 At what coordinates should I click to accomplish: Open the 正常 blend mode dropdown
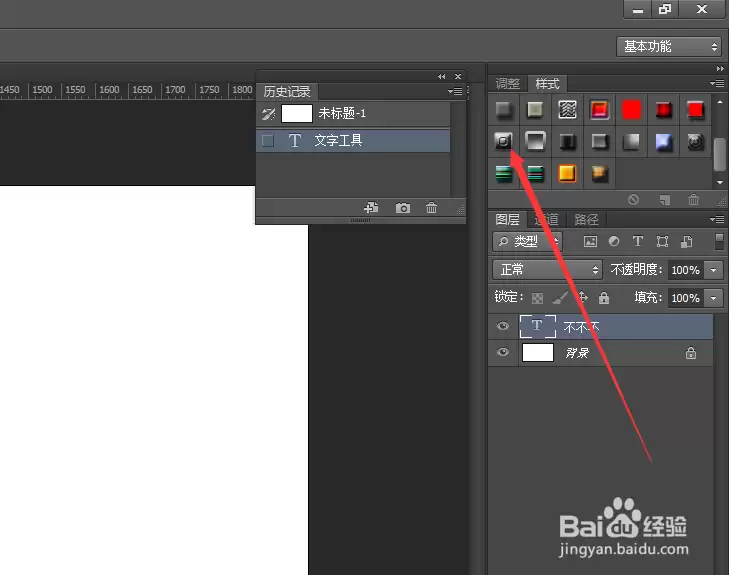(547, 270)
